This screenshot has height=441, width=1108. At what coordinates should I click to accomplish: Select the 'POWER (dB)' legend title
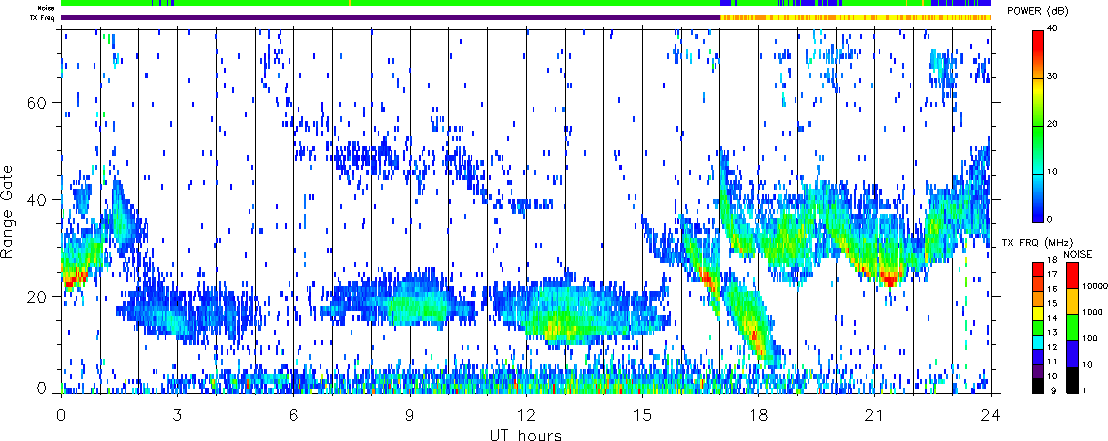[1039, 12]
